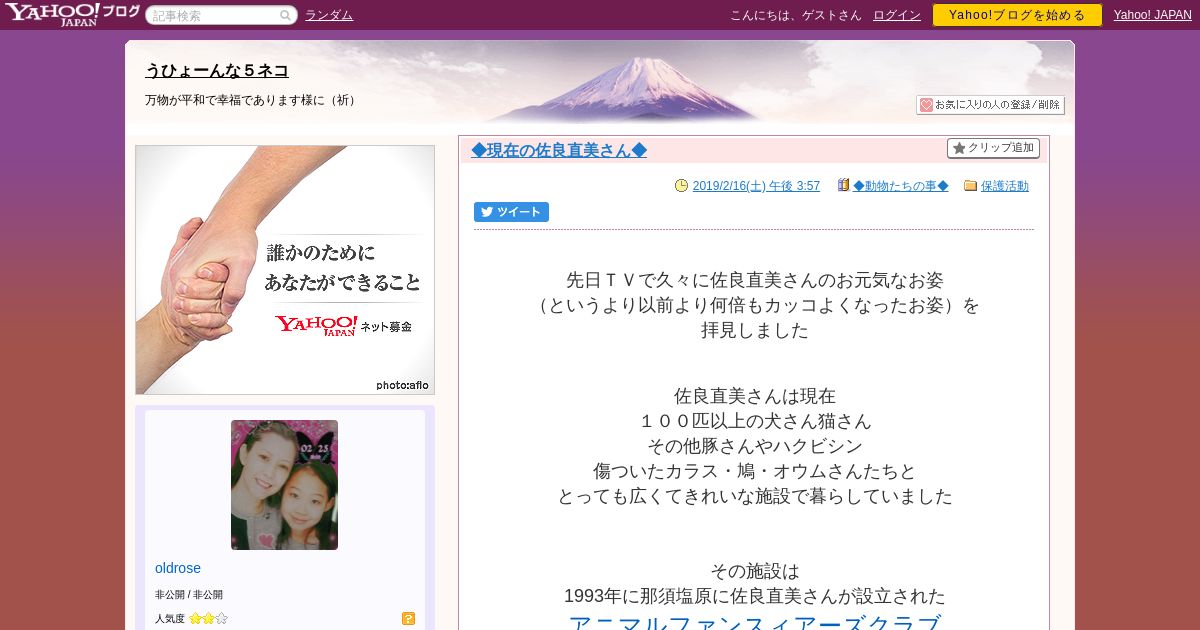Click the book icon beside ◆動物たちの事◆
Viewport: 1200px width, 630px height.
point(843,185)
